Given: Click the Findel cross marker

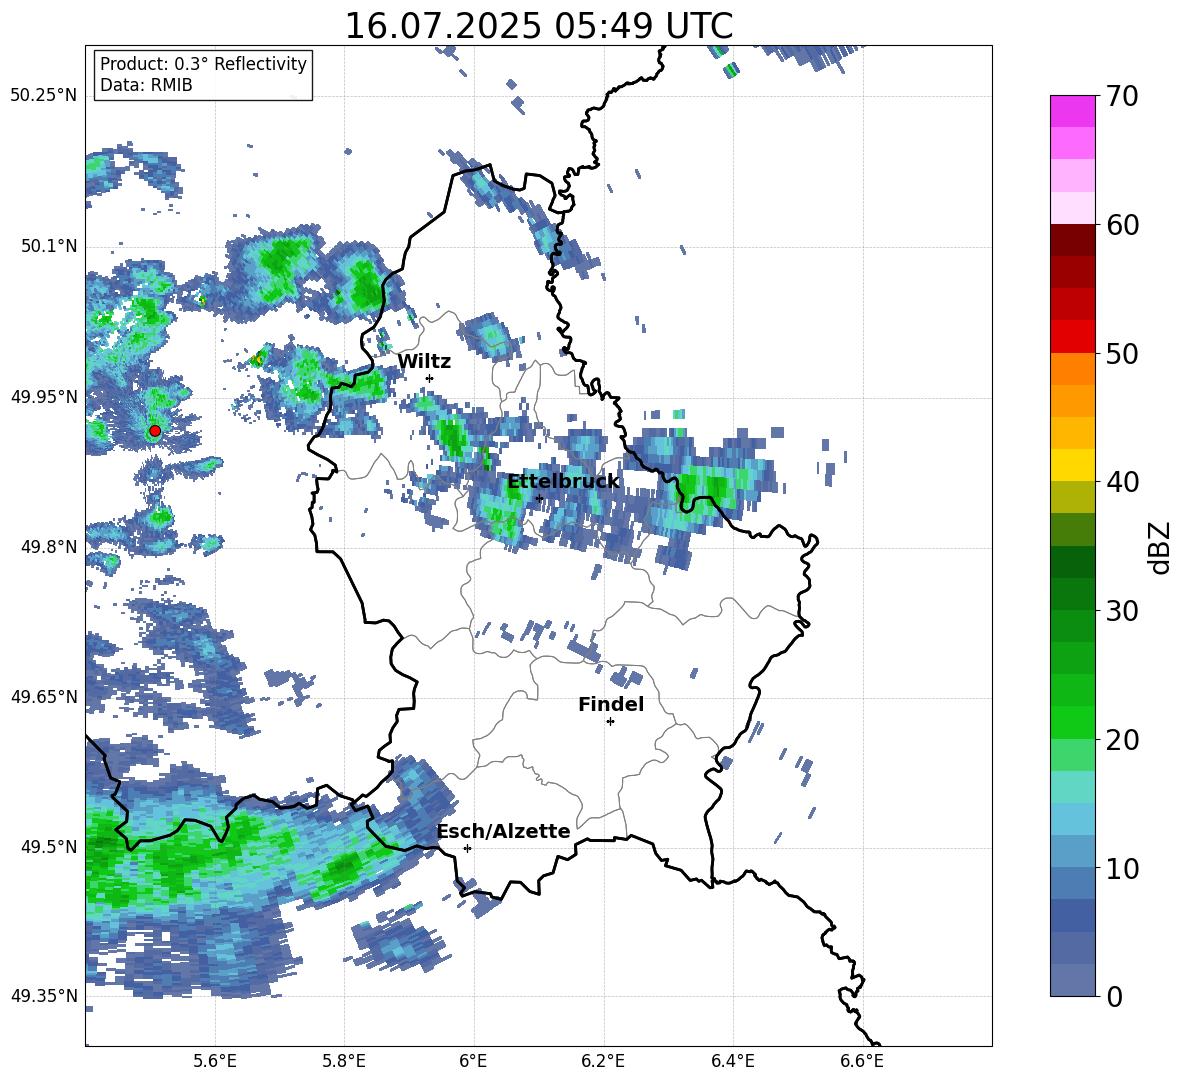Looking at the screenshot, I should (610, 722).
